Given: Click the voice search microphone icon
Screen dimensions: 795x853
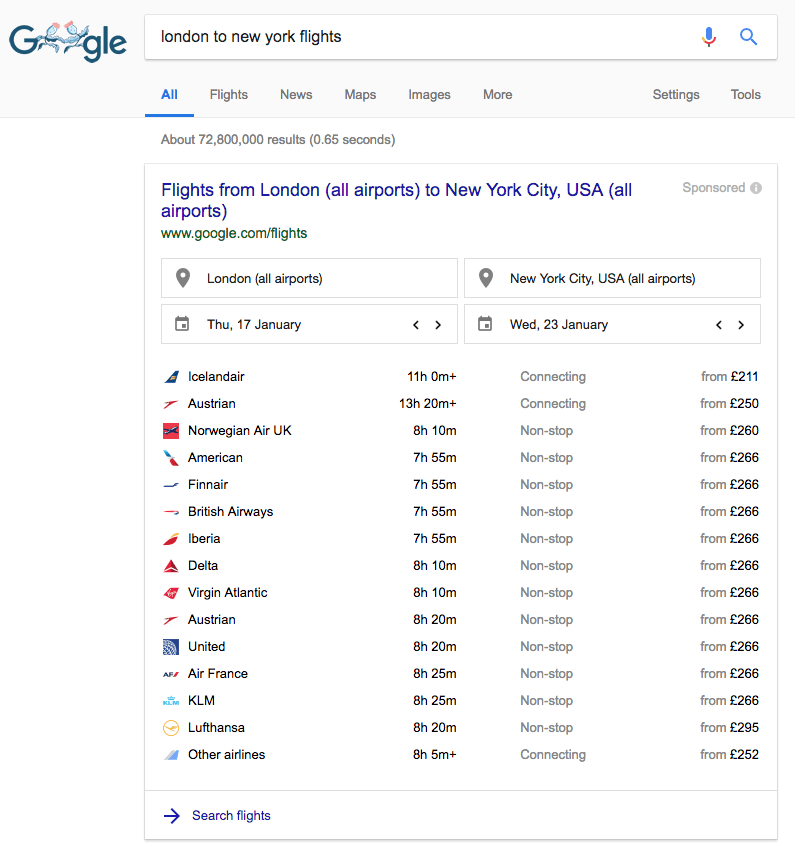Looking at the screenshot, I should pos(708,37).
